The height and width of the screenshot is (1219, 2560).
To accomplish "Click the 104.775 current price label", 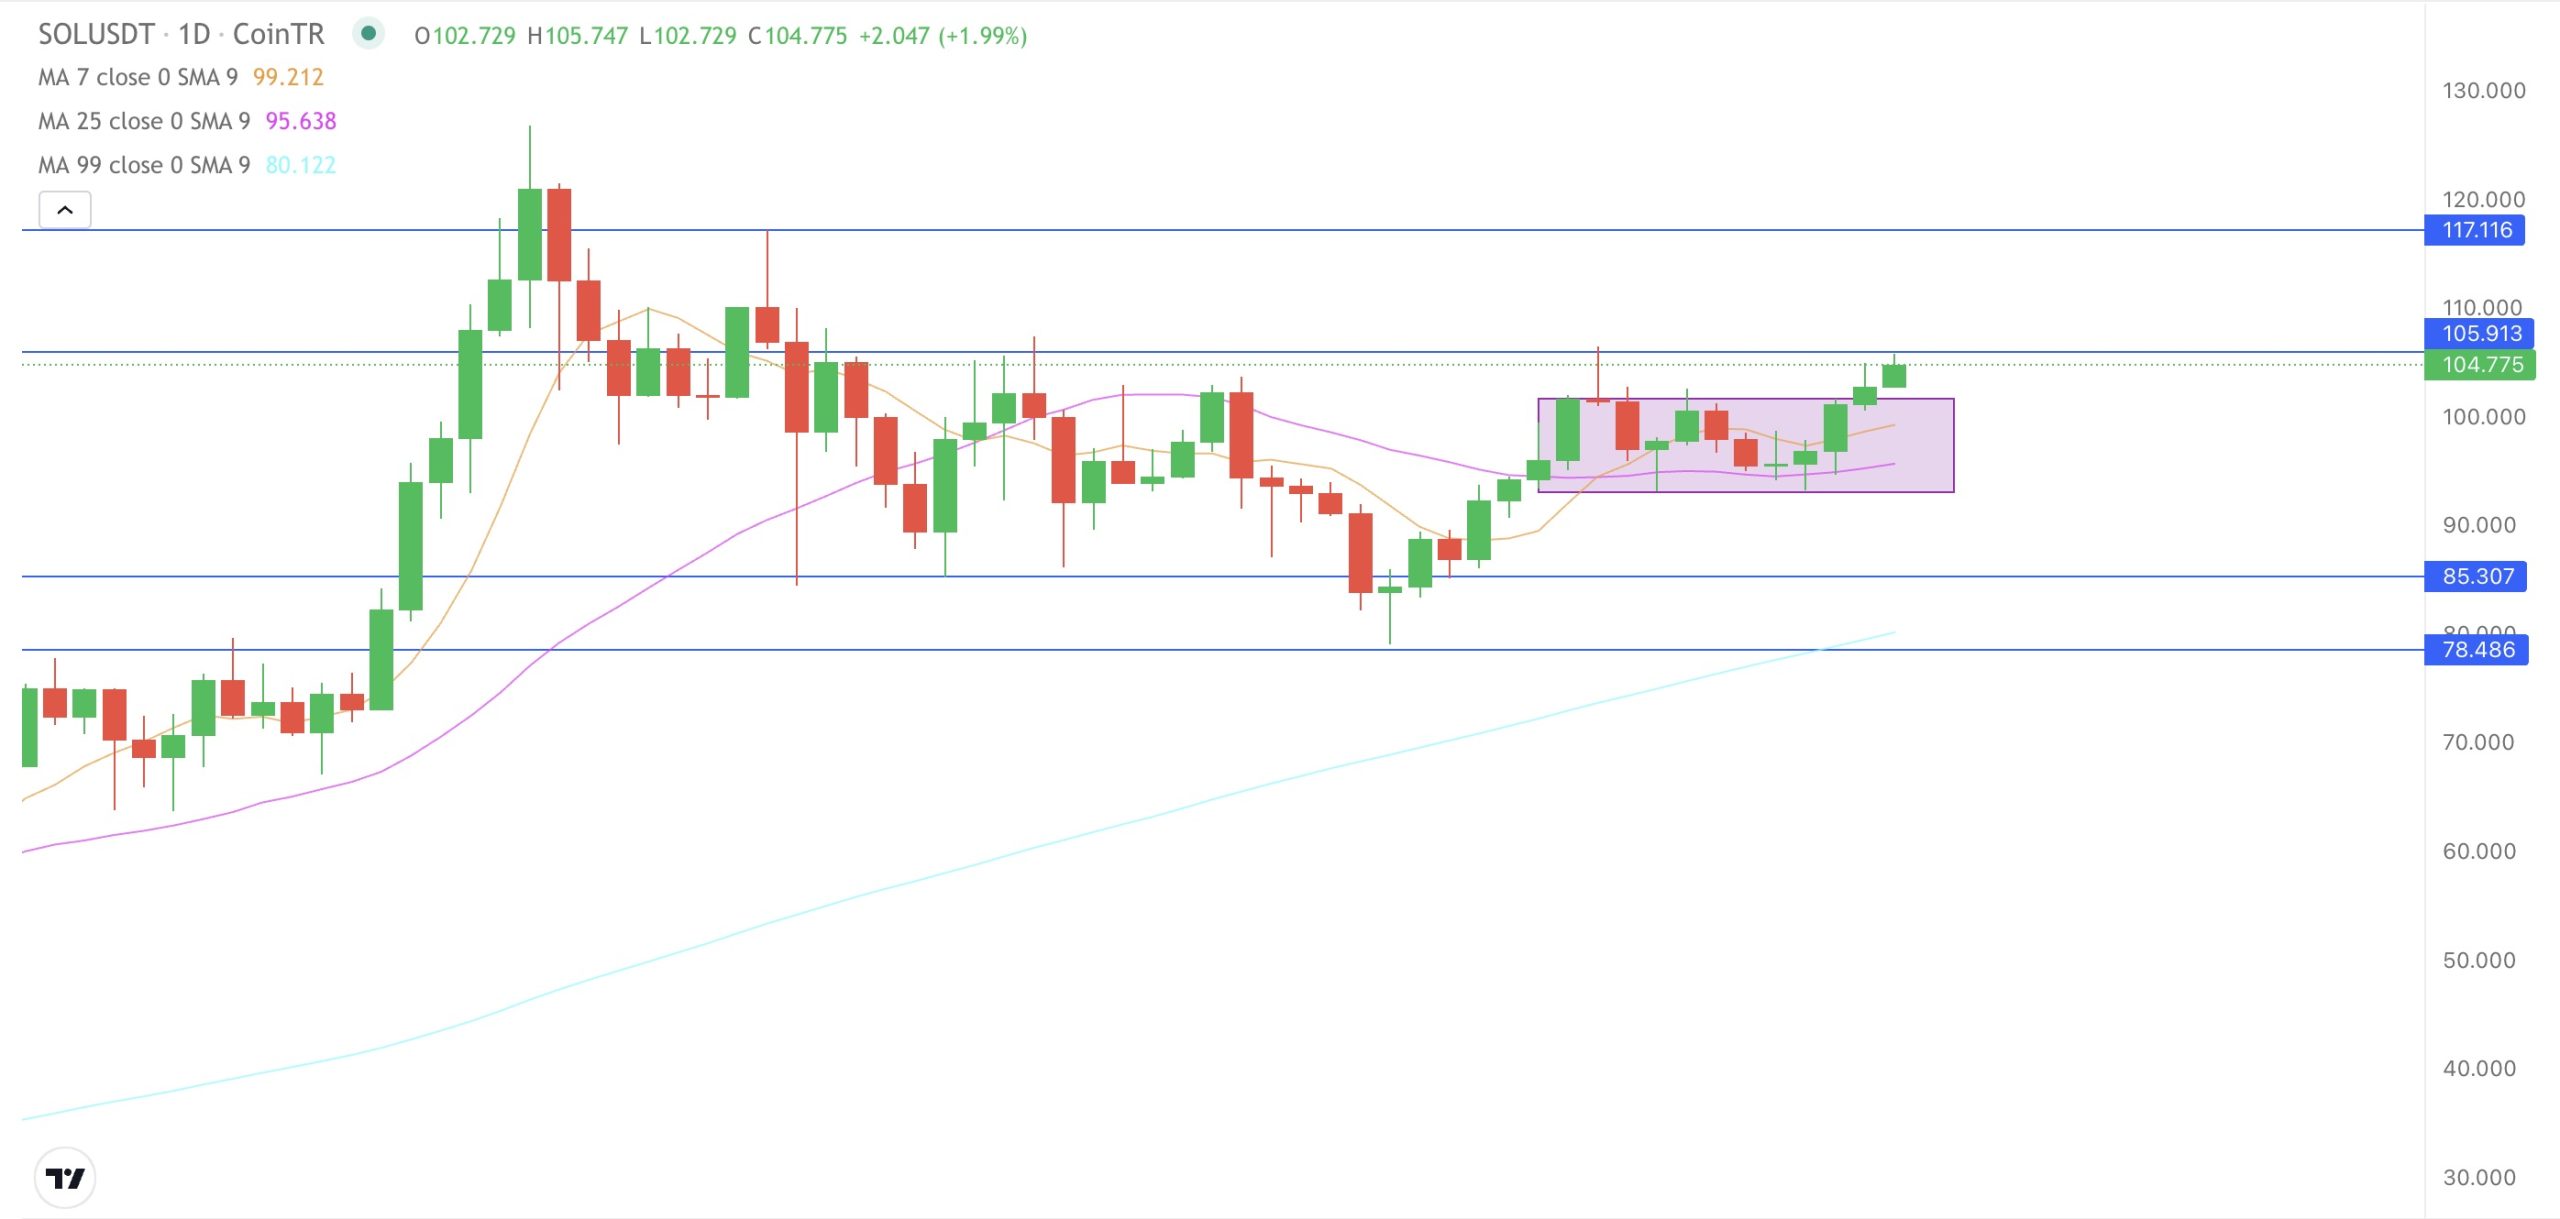I will click(2480, 365).
